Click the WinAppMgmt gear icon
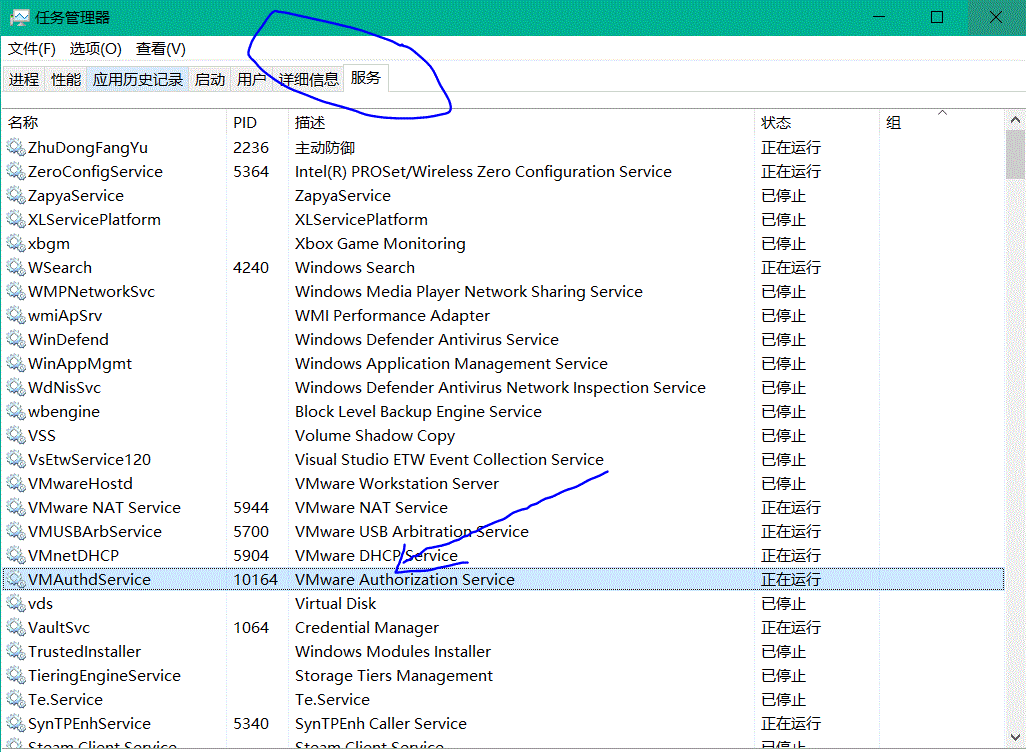This screenshot has width=1026, height=752. [x=16, y=363]
